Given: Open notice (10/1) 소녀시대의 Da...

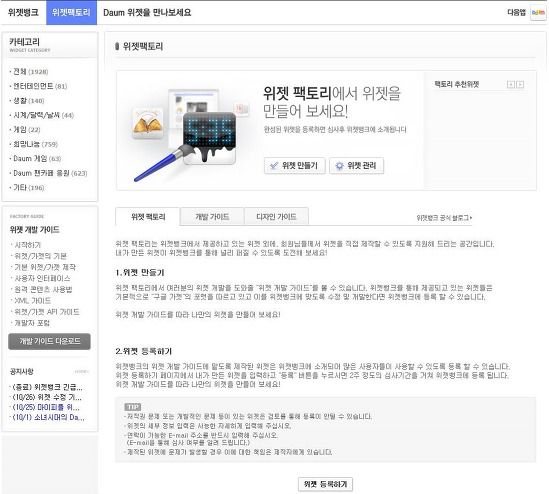Looking at the screenshot, I should [48, 417].
